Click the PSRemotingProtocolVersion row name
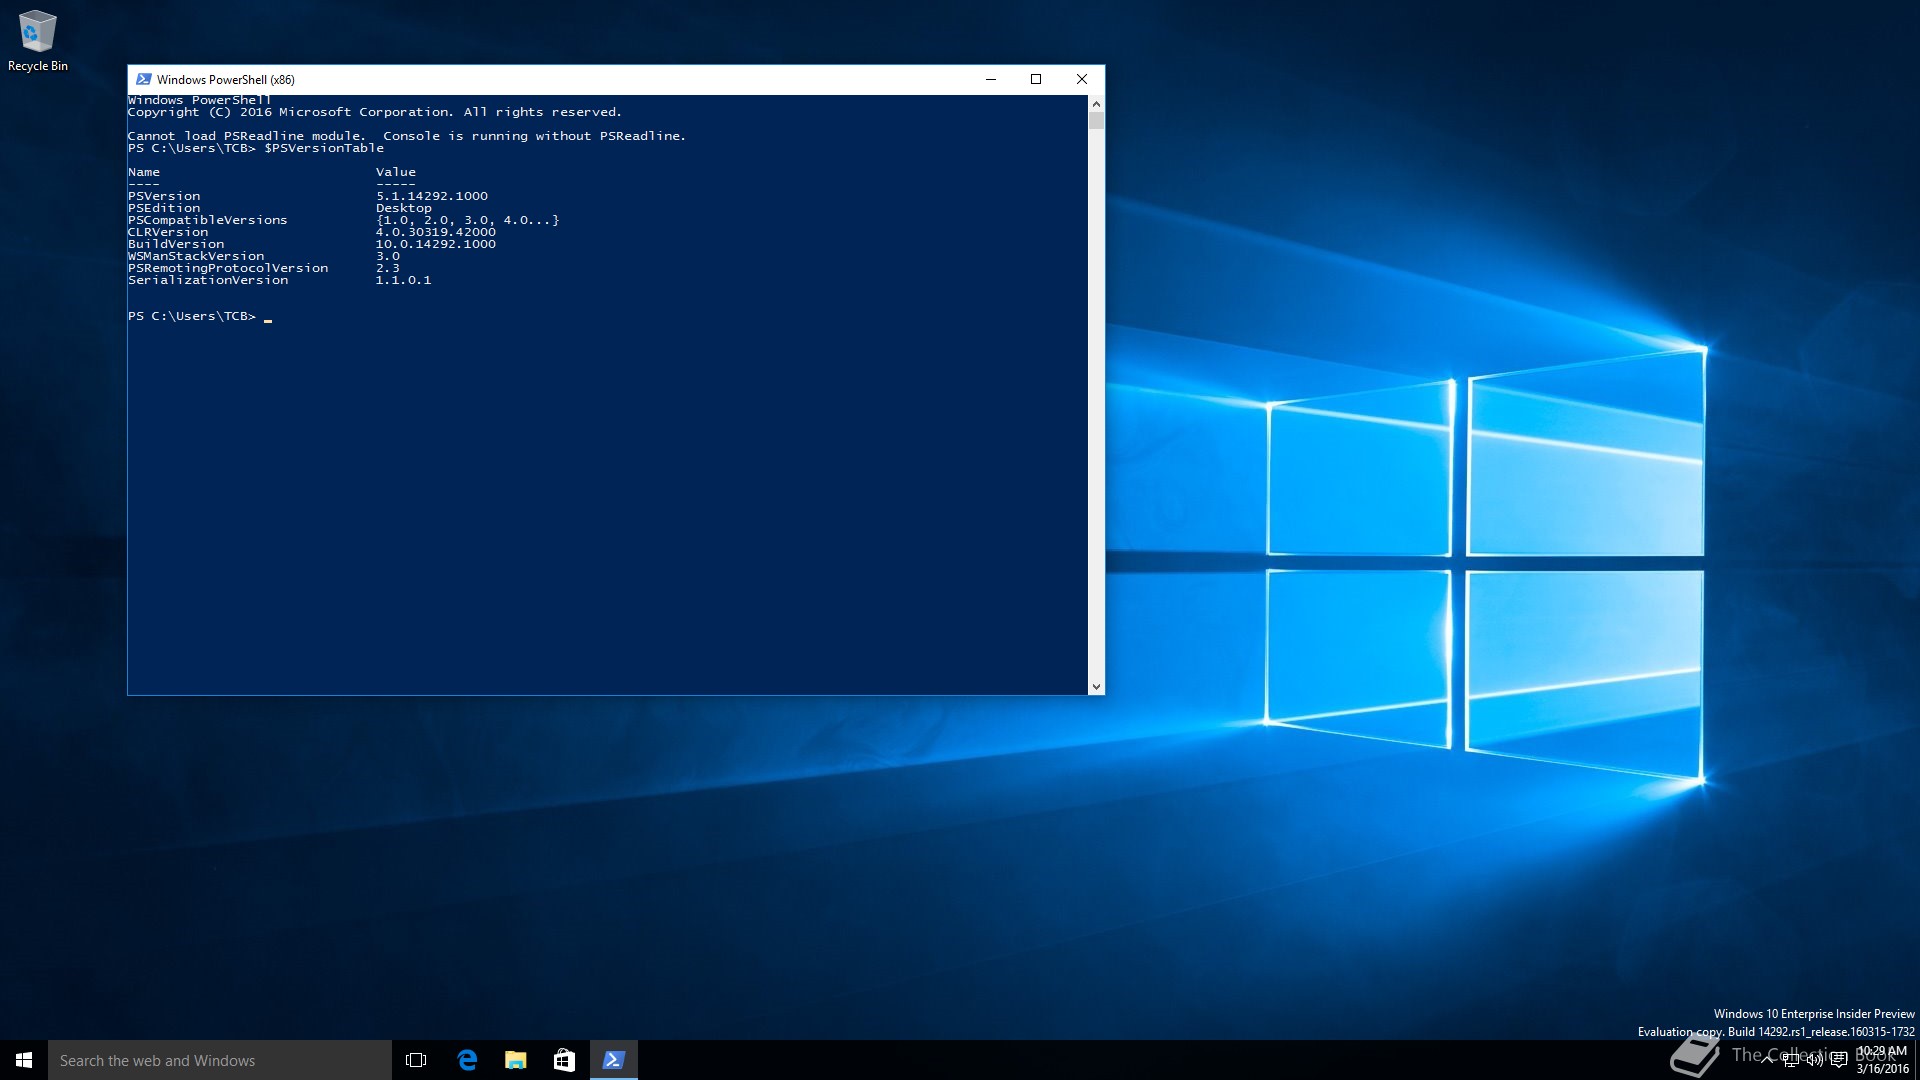Screen dimensions: 1920x1080 [x=228, y=268]
